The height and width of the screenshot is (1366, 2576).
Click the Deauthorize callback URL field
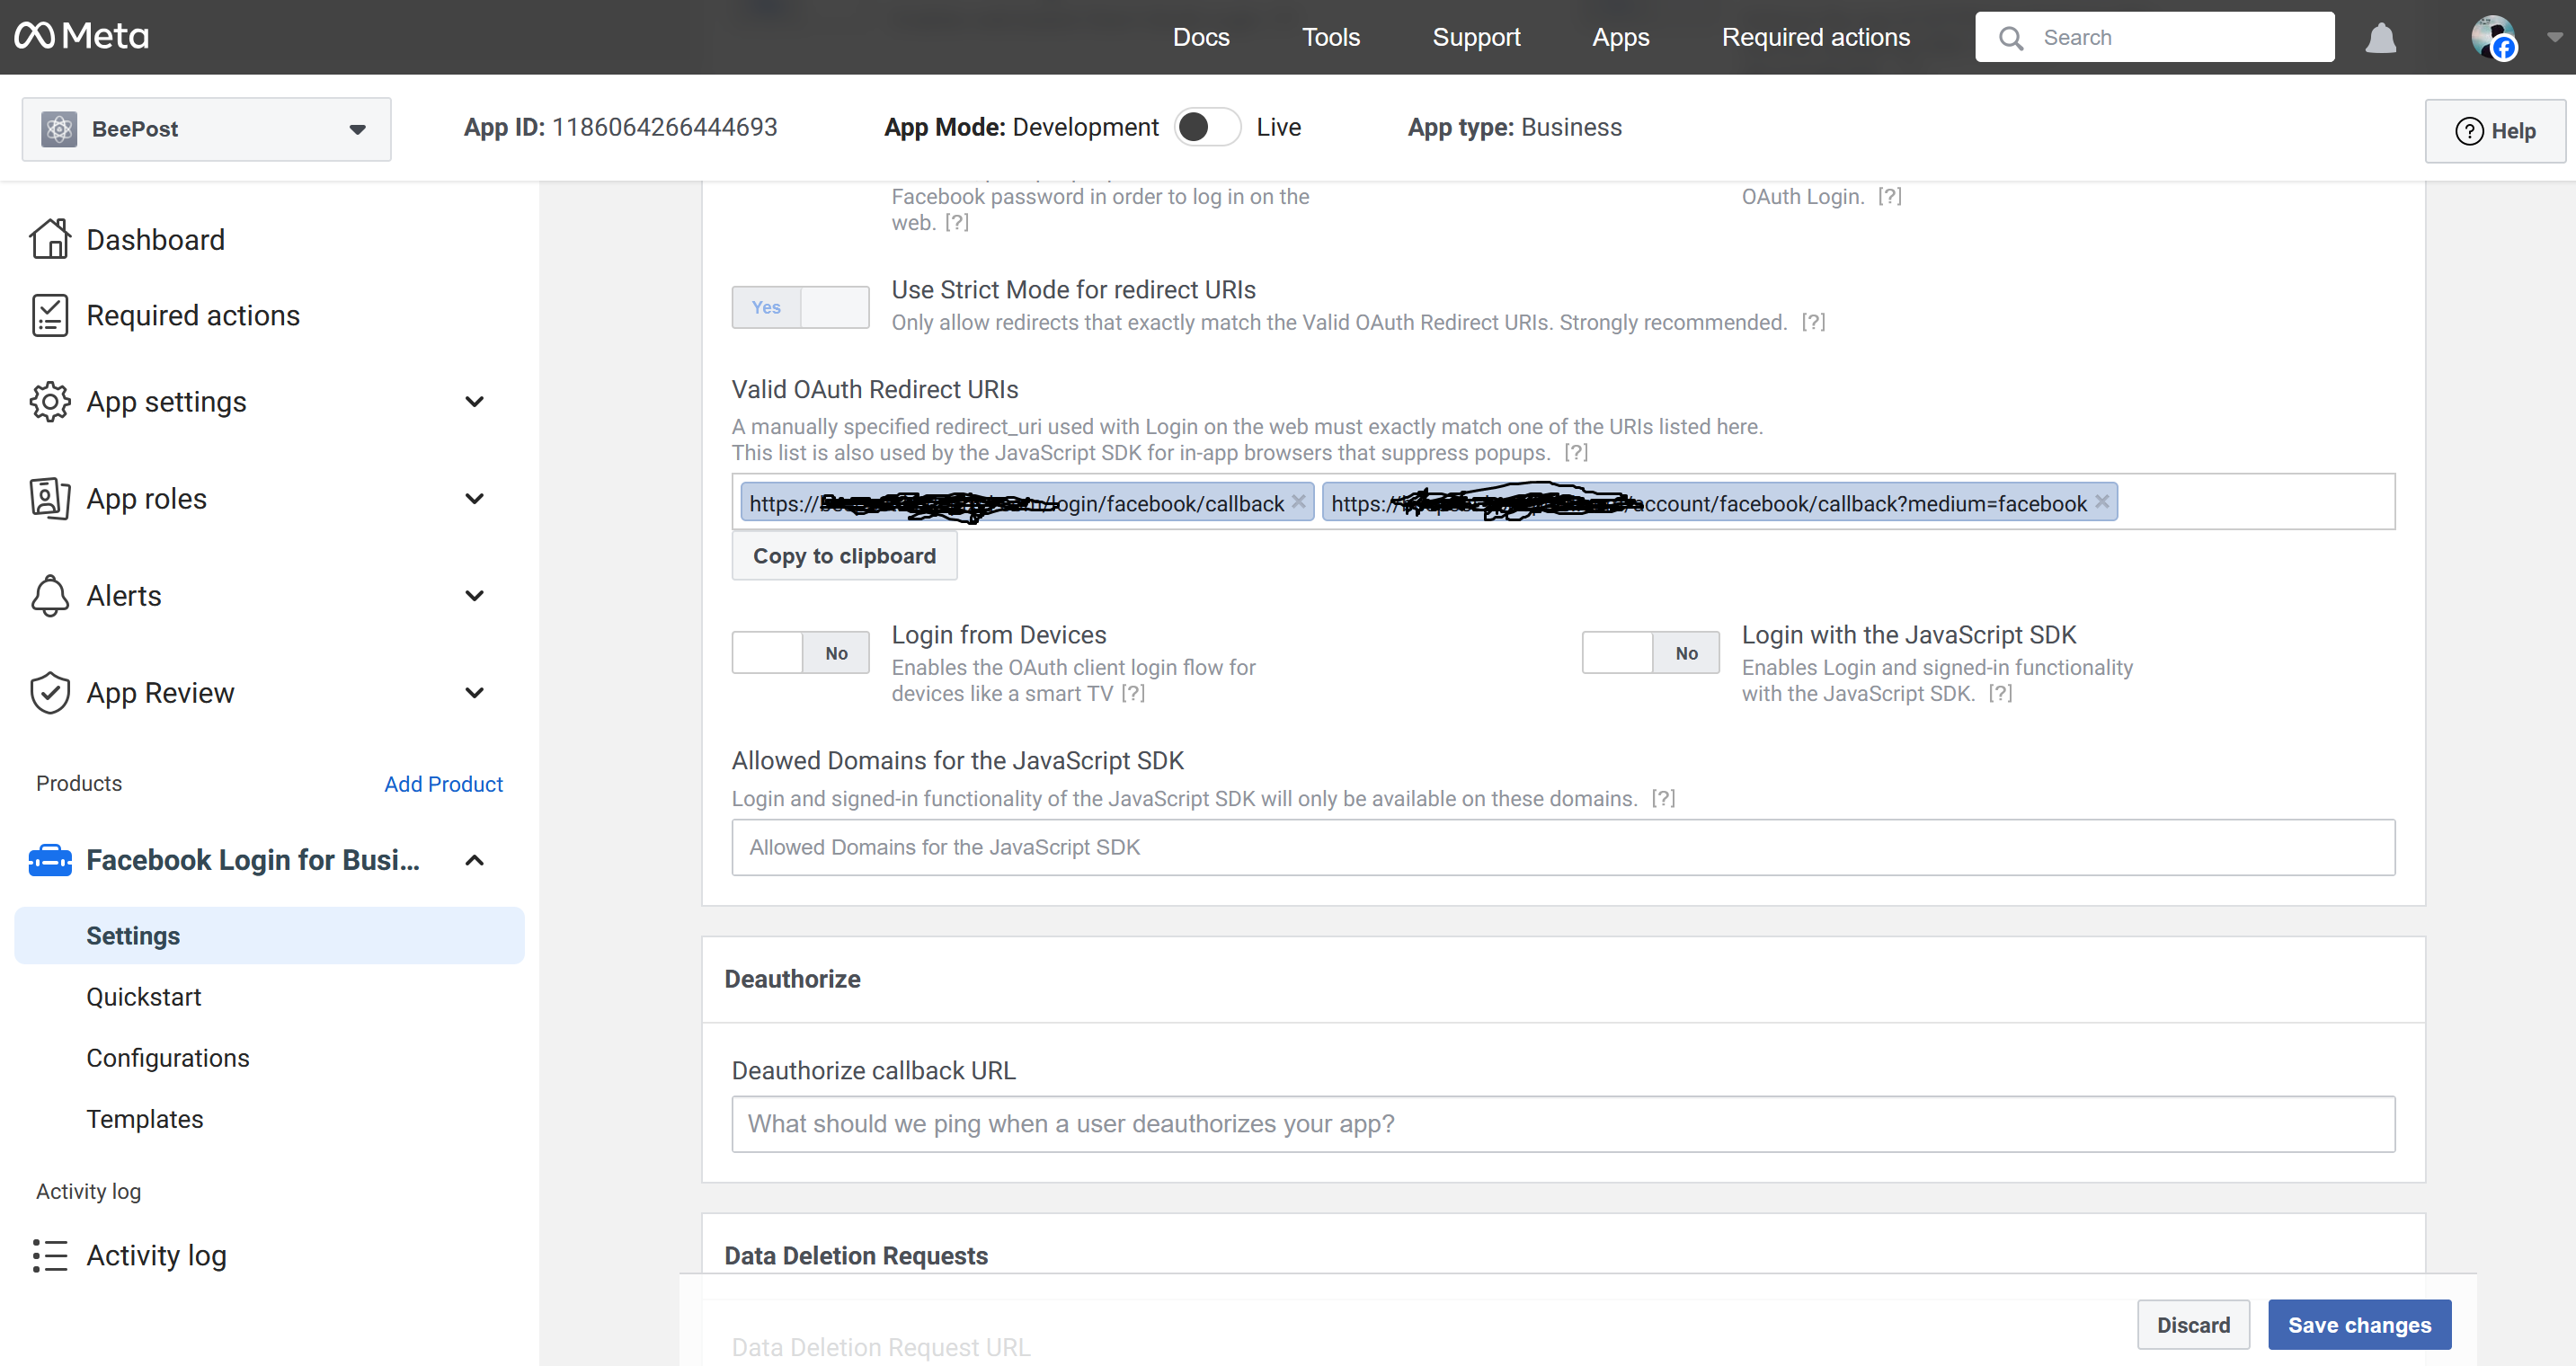pos(1563,1123)
